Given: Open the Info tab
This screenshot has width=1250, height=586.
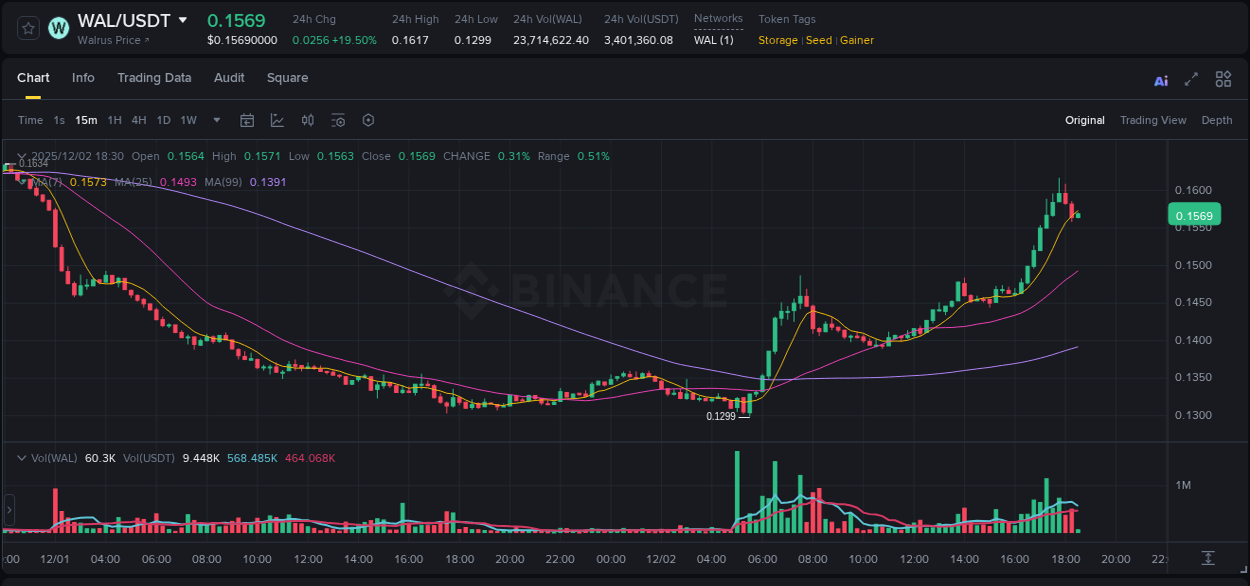Looking at the screenshot, I should coord(83,78).
